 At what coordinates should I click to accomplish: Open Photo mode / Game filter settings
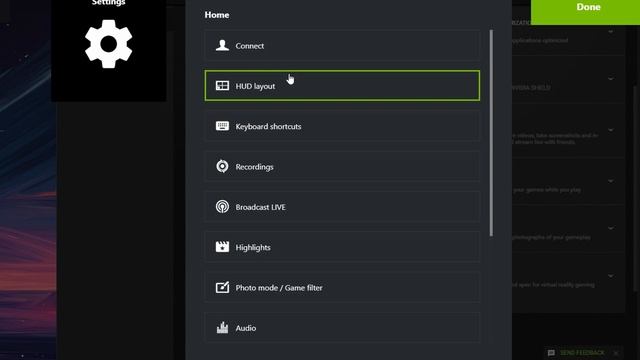pos(342,287)
